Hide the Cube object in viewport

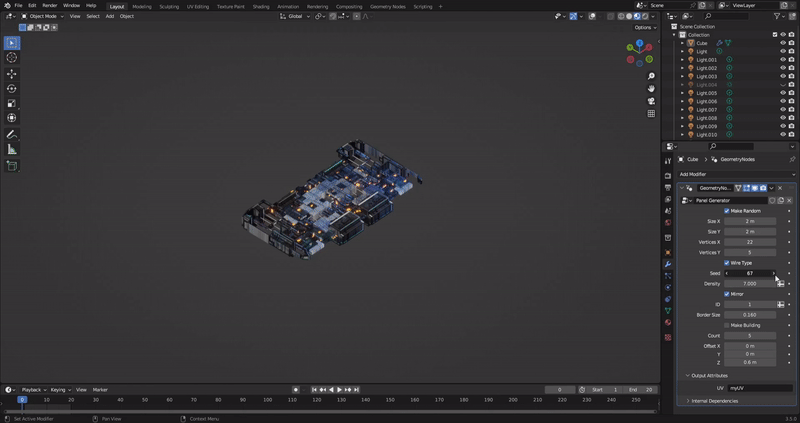click(783, 43)
